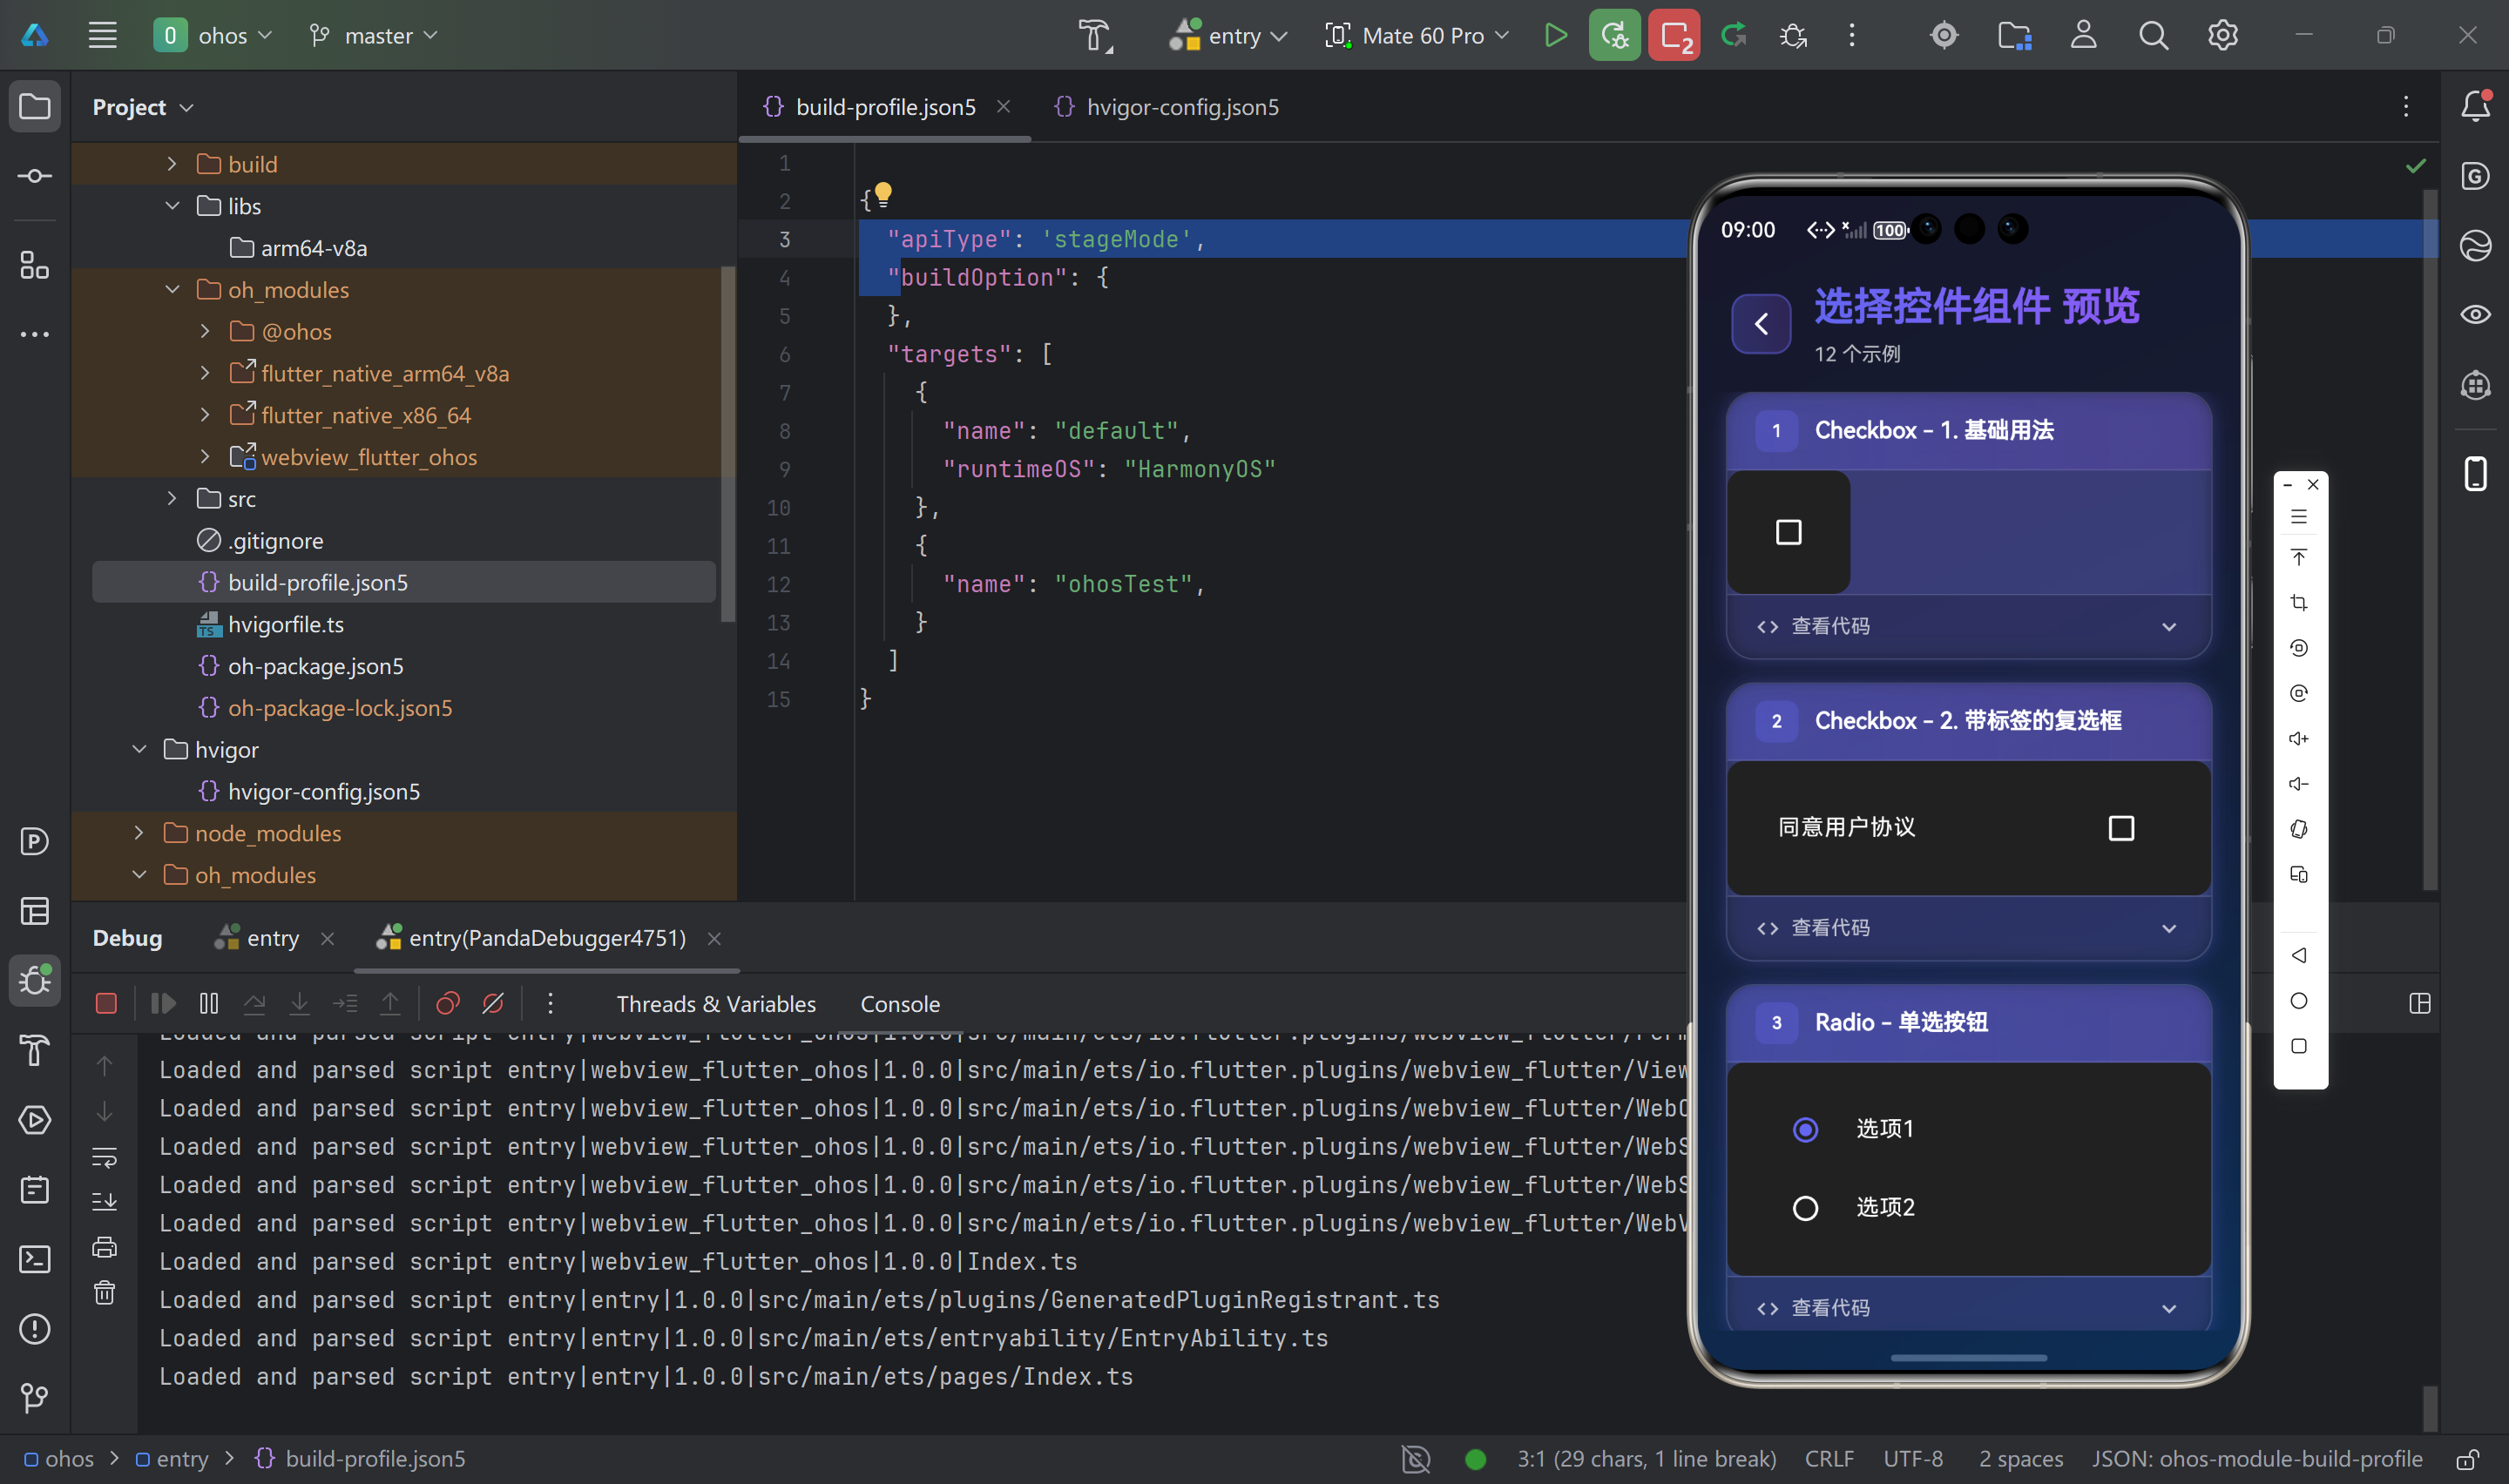
Task: Click the Clear All trash icon in console
Action: pos(105,1293)
